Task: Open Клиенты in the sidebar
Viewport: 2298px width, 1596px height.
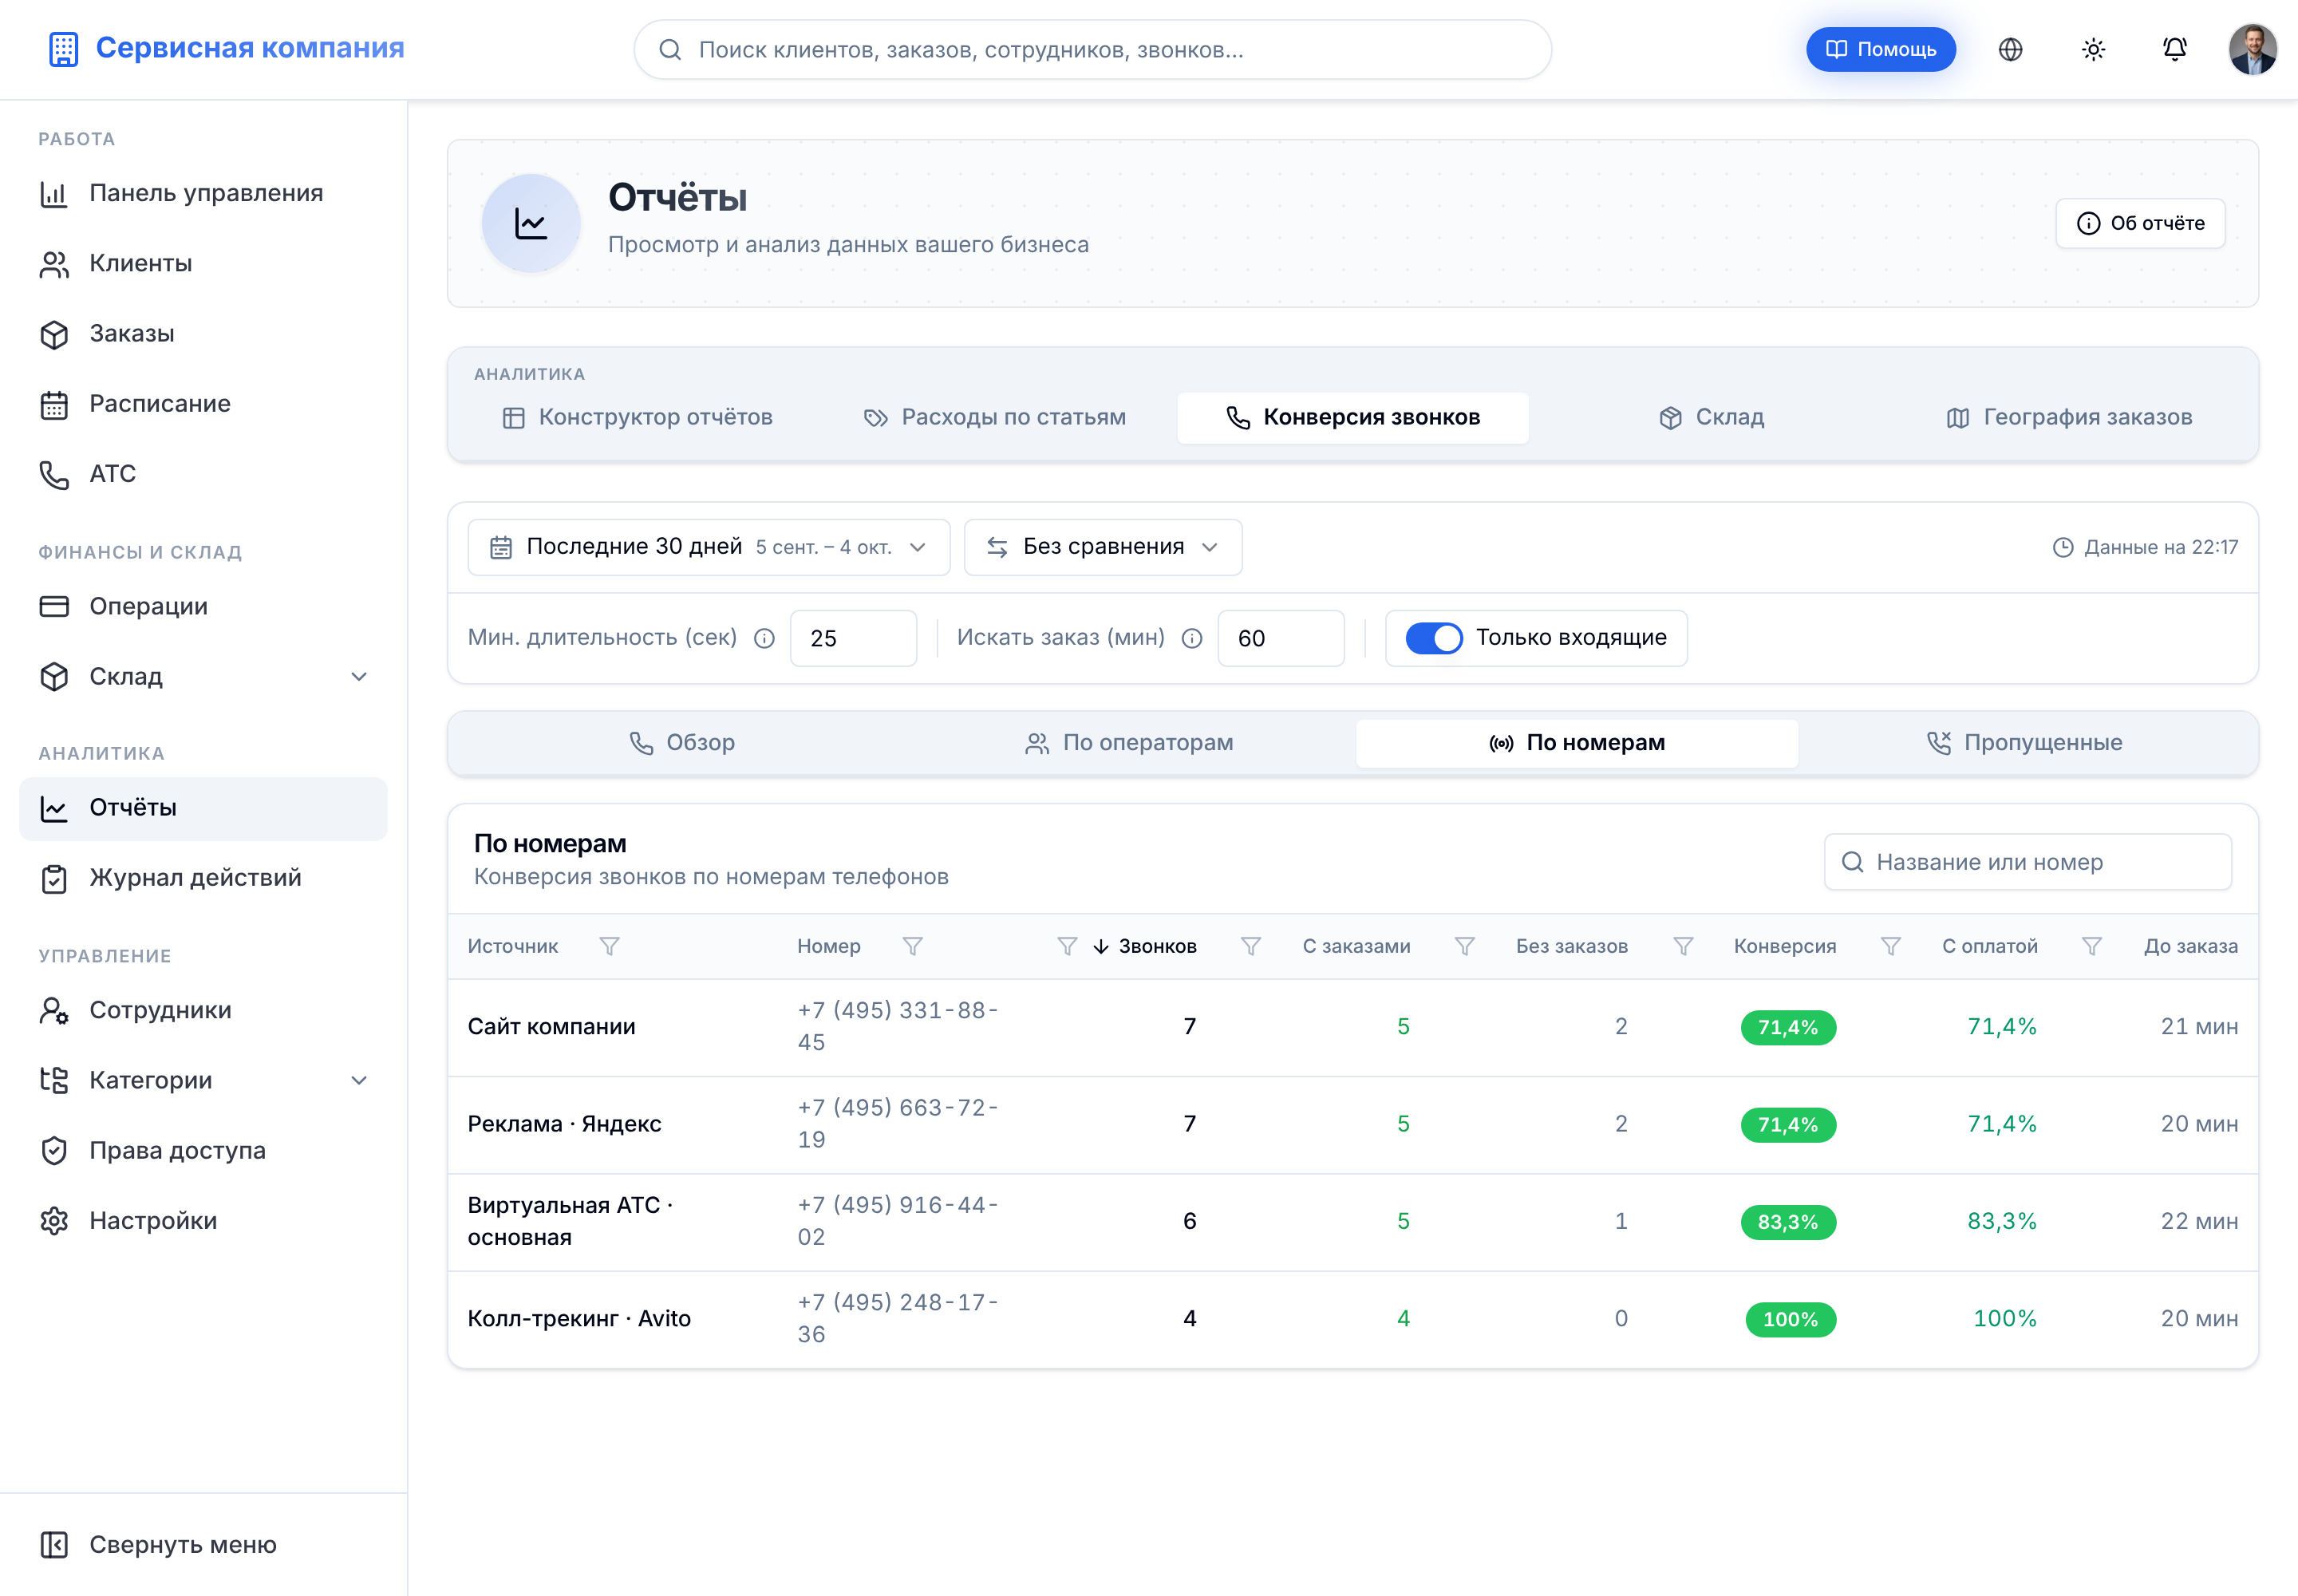Action: [203, 263]
